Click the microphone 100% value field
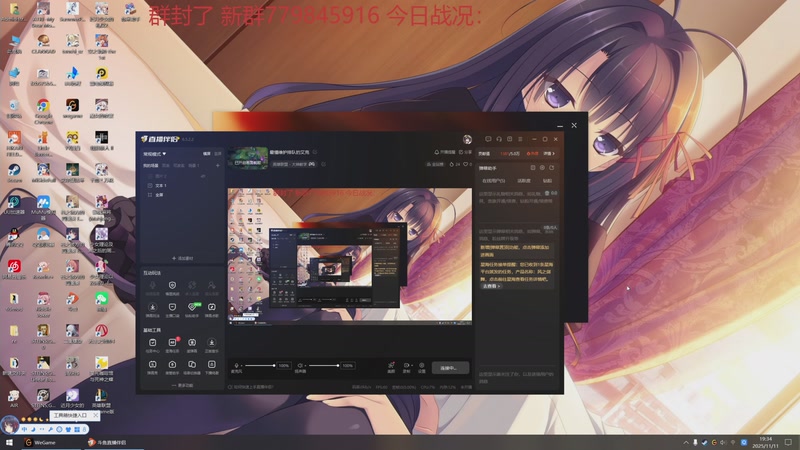The height and width of the screenshot is (450, 800). pyautogui.click(x=284, y=365)
